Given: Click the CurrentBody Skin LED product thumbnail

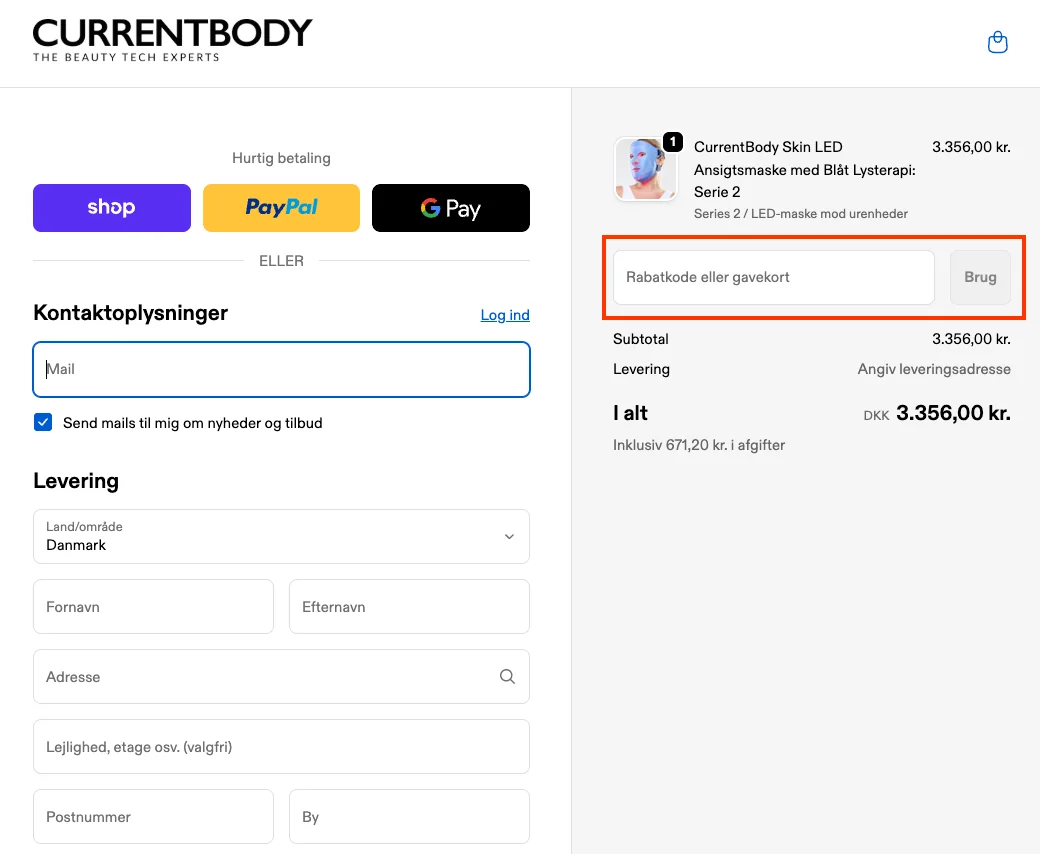Looking at the screenshot, I should (x=645, y=169).
